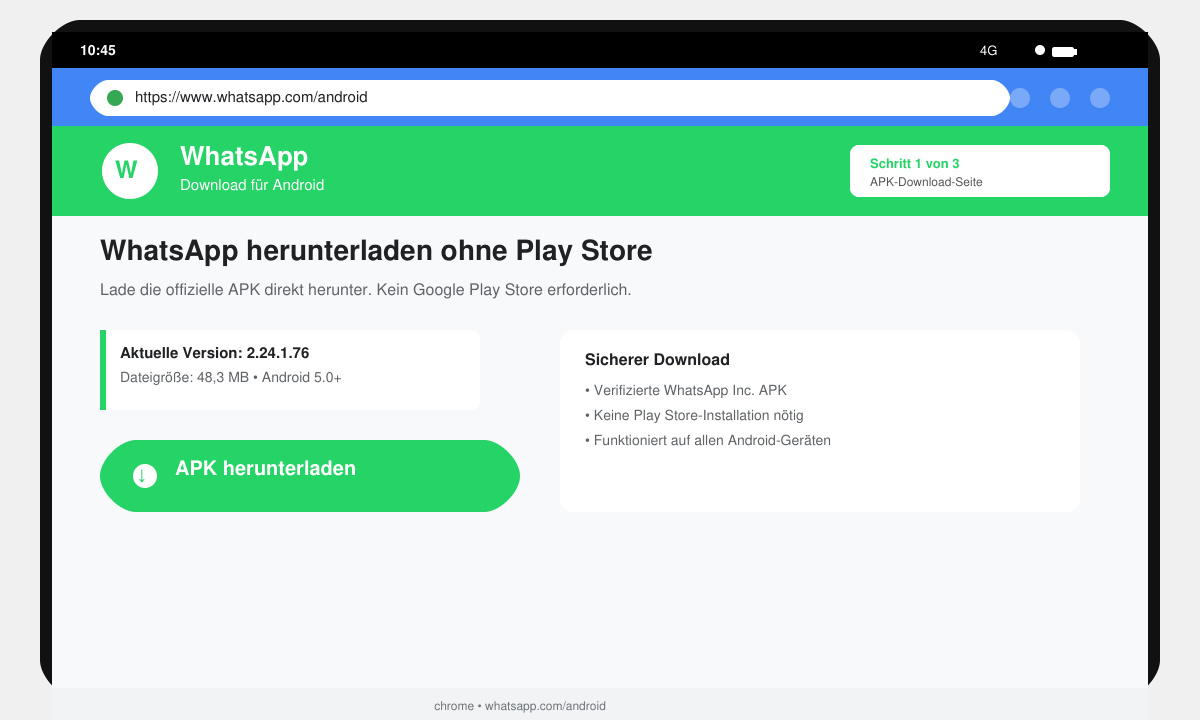Focus the URL address bar

coord(549,98)
